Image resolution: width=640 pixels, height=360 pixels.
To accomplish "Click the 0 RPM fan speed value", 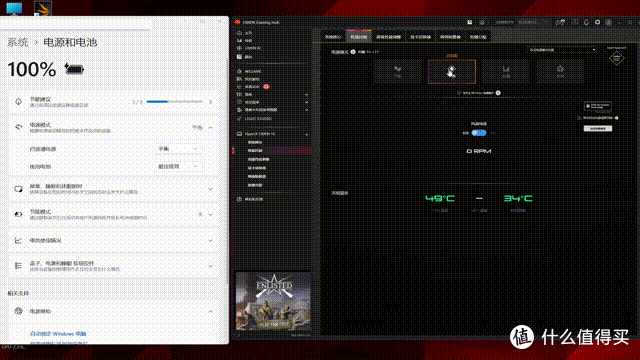I will coord(479,151).
